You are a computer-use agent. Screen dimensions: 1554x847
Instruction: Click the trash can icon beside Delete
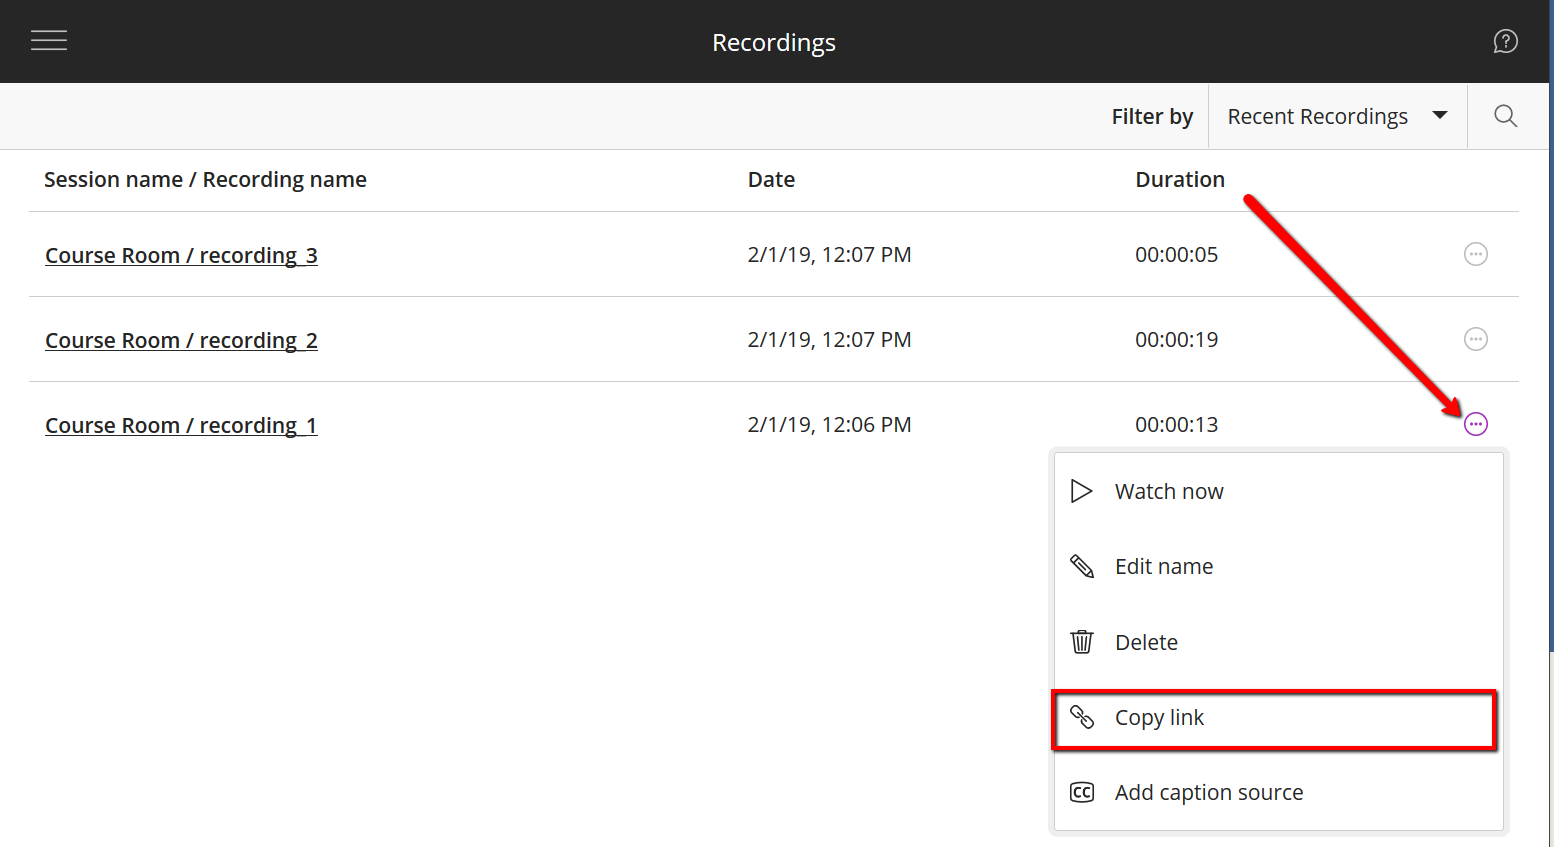point(1082,641)
